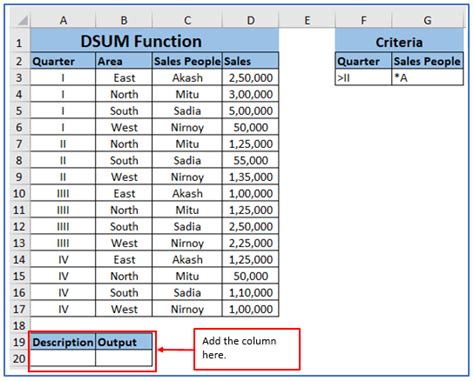The height and width of the screenshot is (381, 474).
Task: Click the Criteria title cell
Action: pyautogui.click(x=399, y=40)
